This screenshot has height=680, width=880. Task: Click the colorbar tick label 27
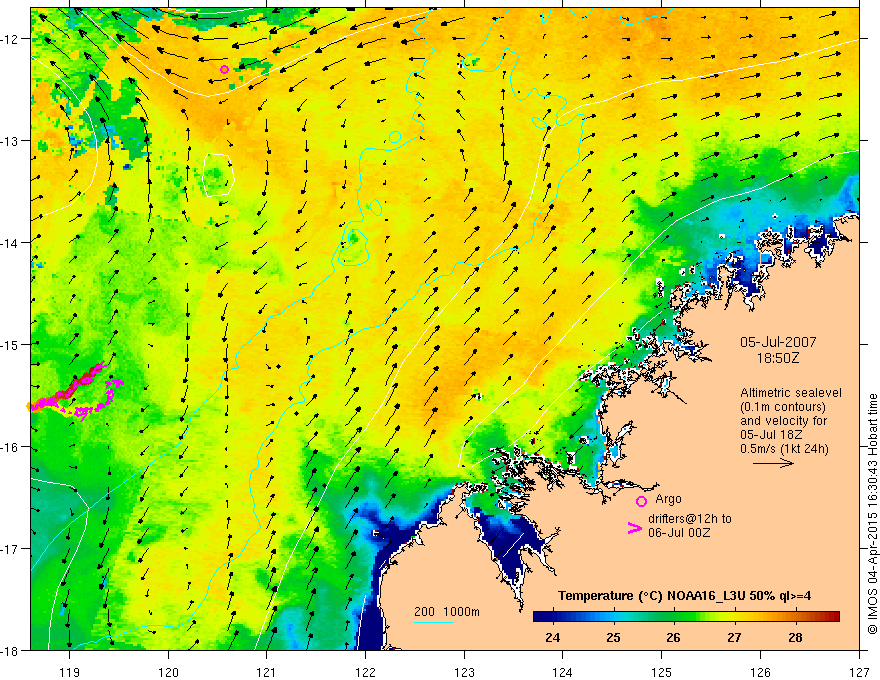pos(734,637)
